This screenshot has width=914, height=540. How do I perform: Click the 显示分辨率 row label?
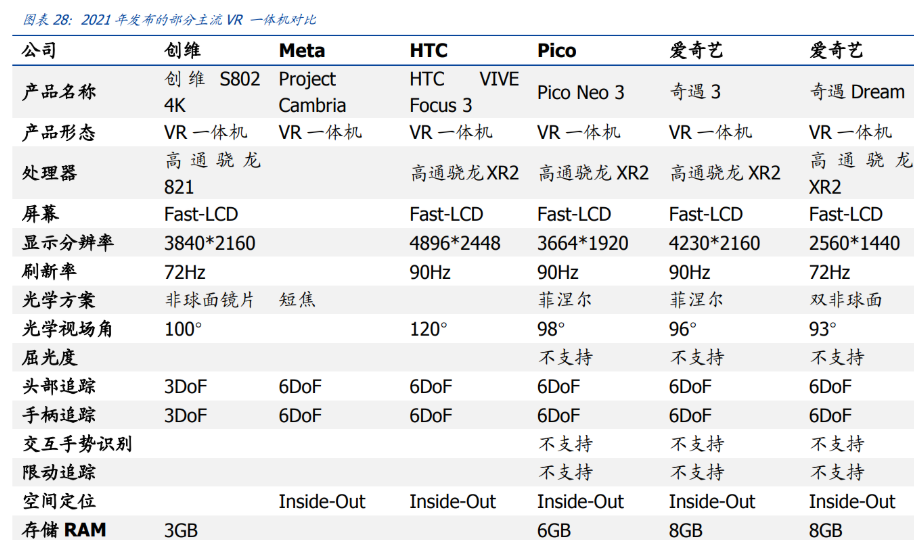click(68, 243)
